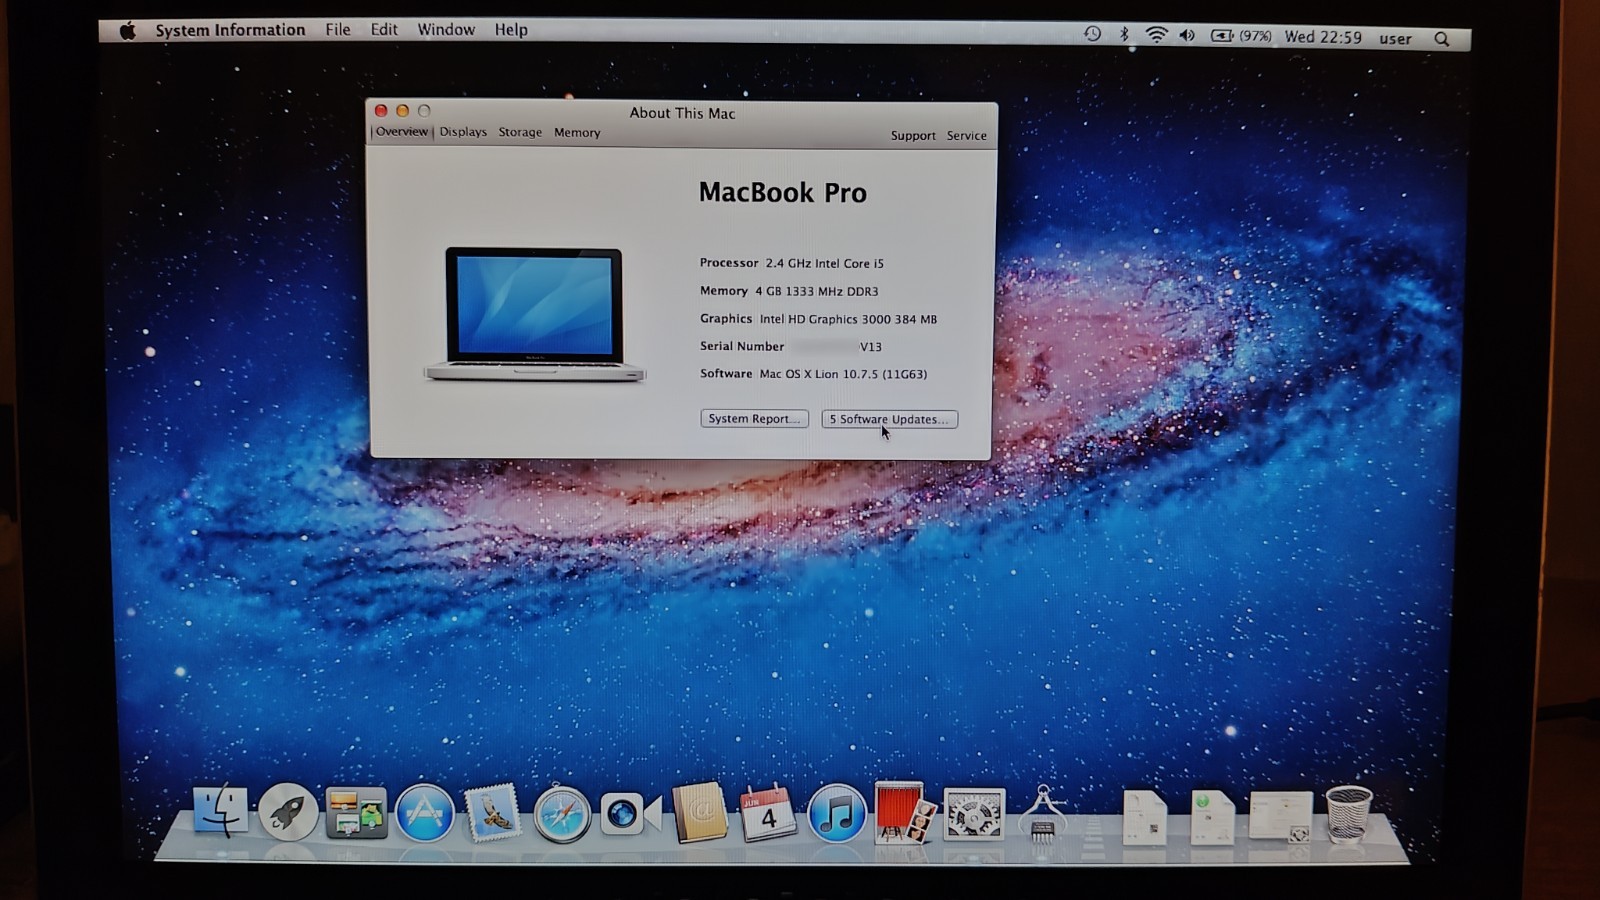Switch to the Storage tab
Screen dimensions: 1600x900
click(x=520, y=132)
